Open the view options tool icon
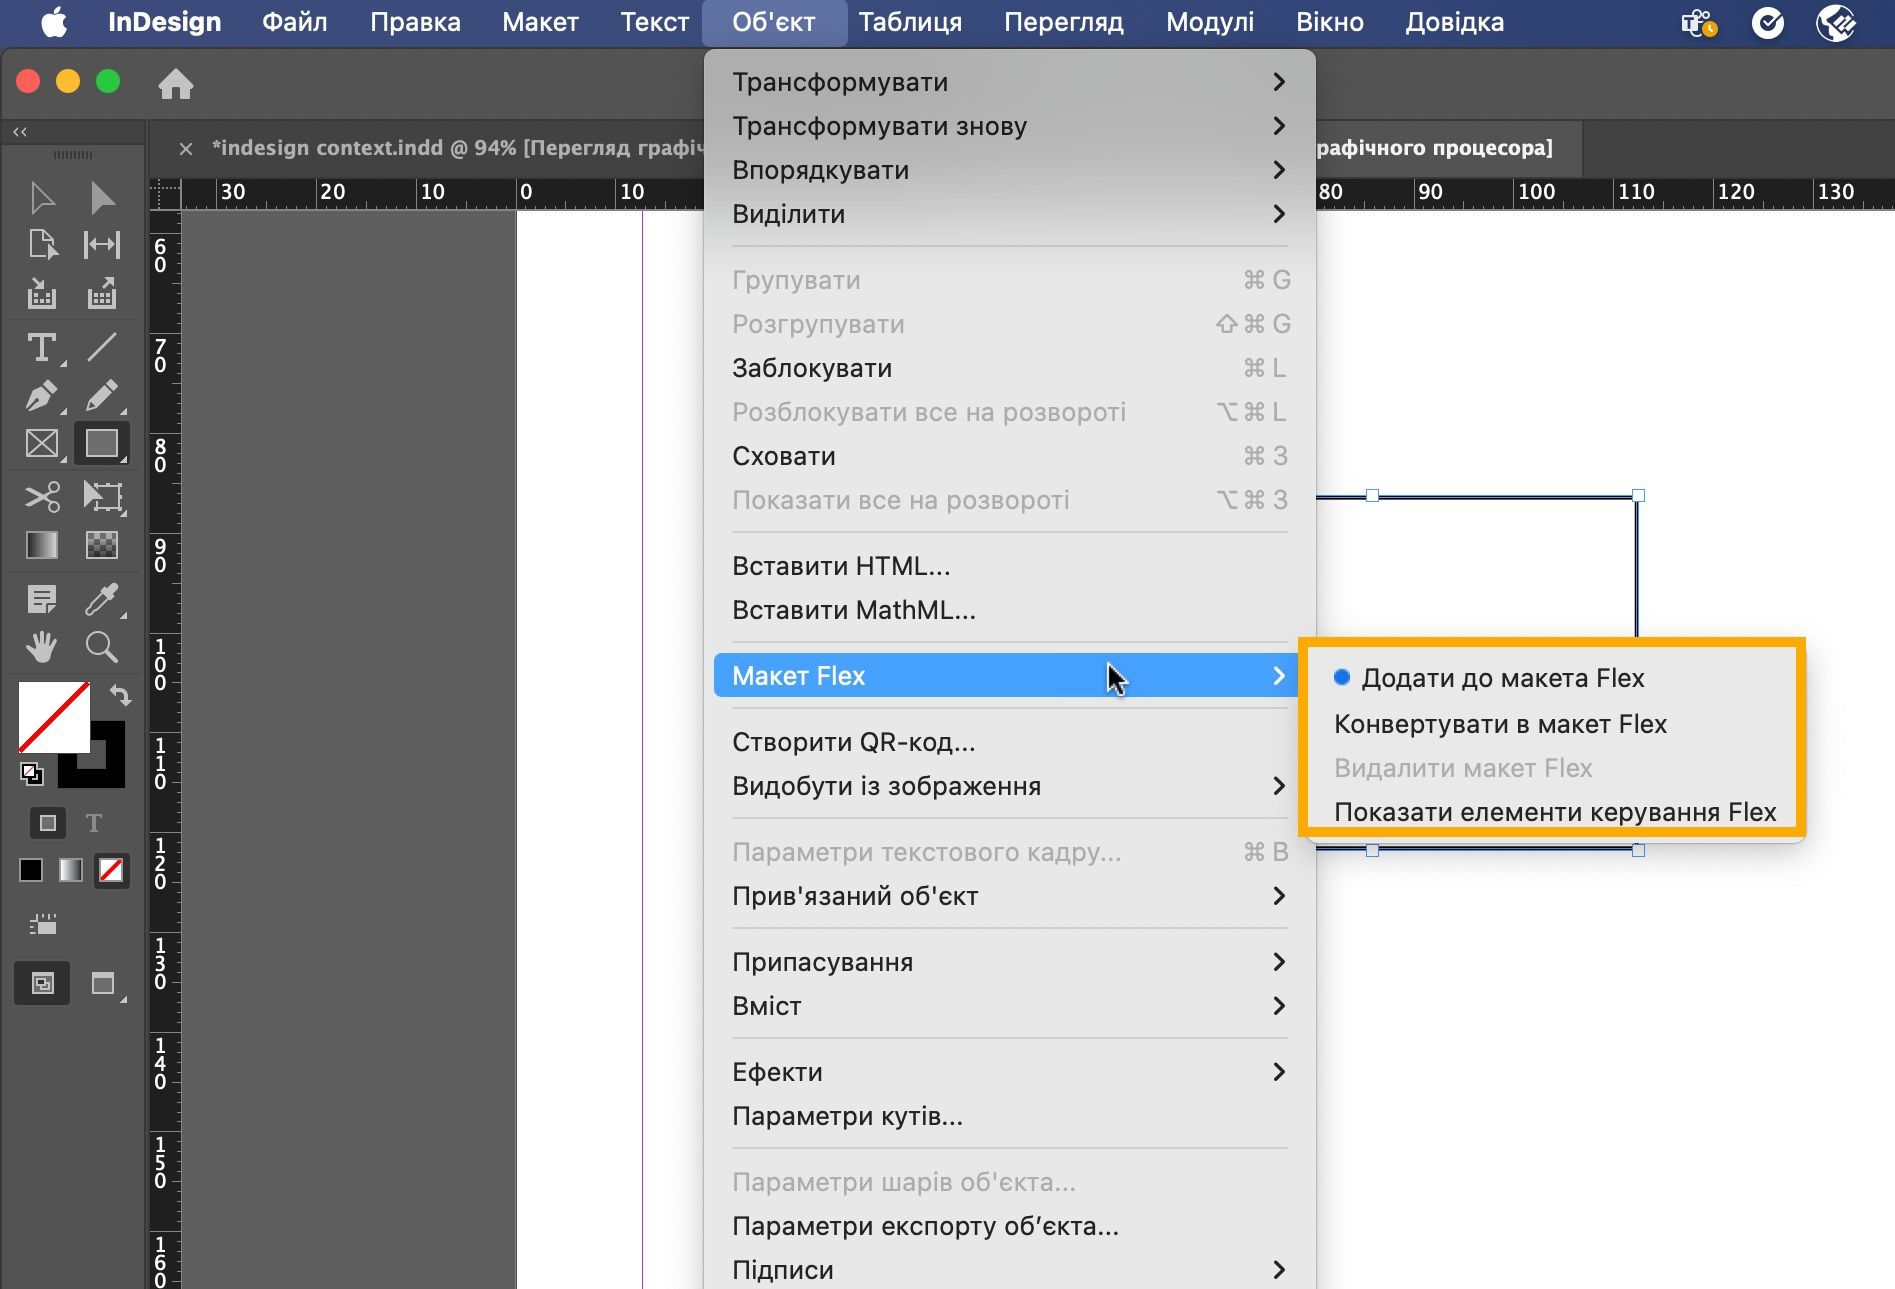 (43, 925)
